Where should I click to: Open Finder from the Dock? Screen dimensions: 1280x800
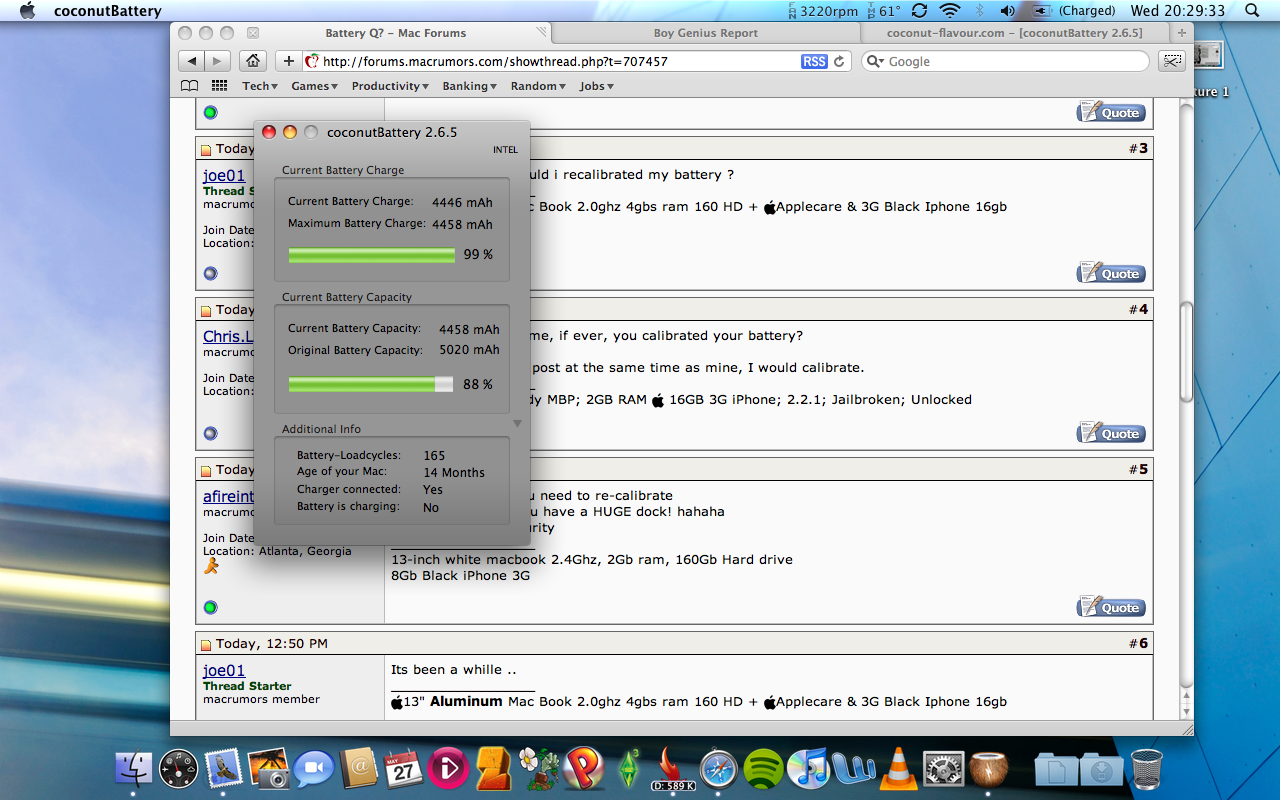tap(134, 768)
